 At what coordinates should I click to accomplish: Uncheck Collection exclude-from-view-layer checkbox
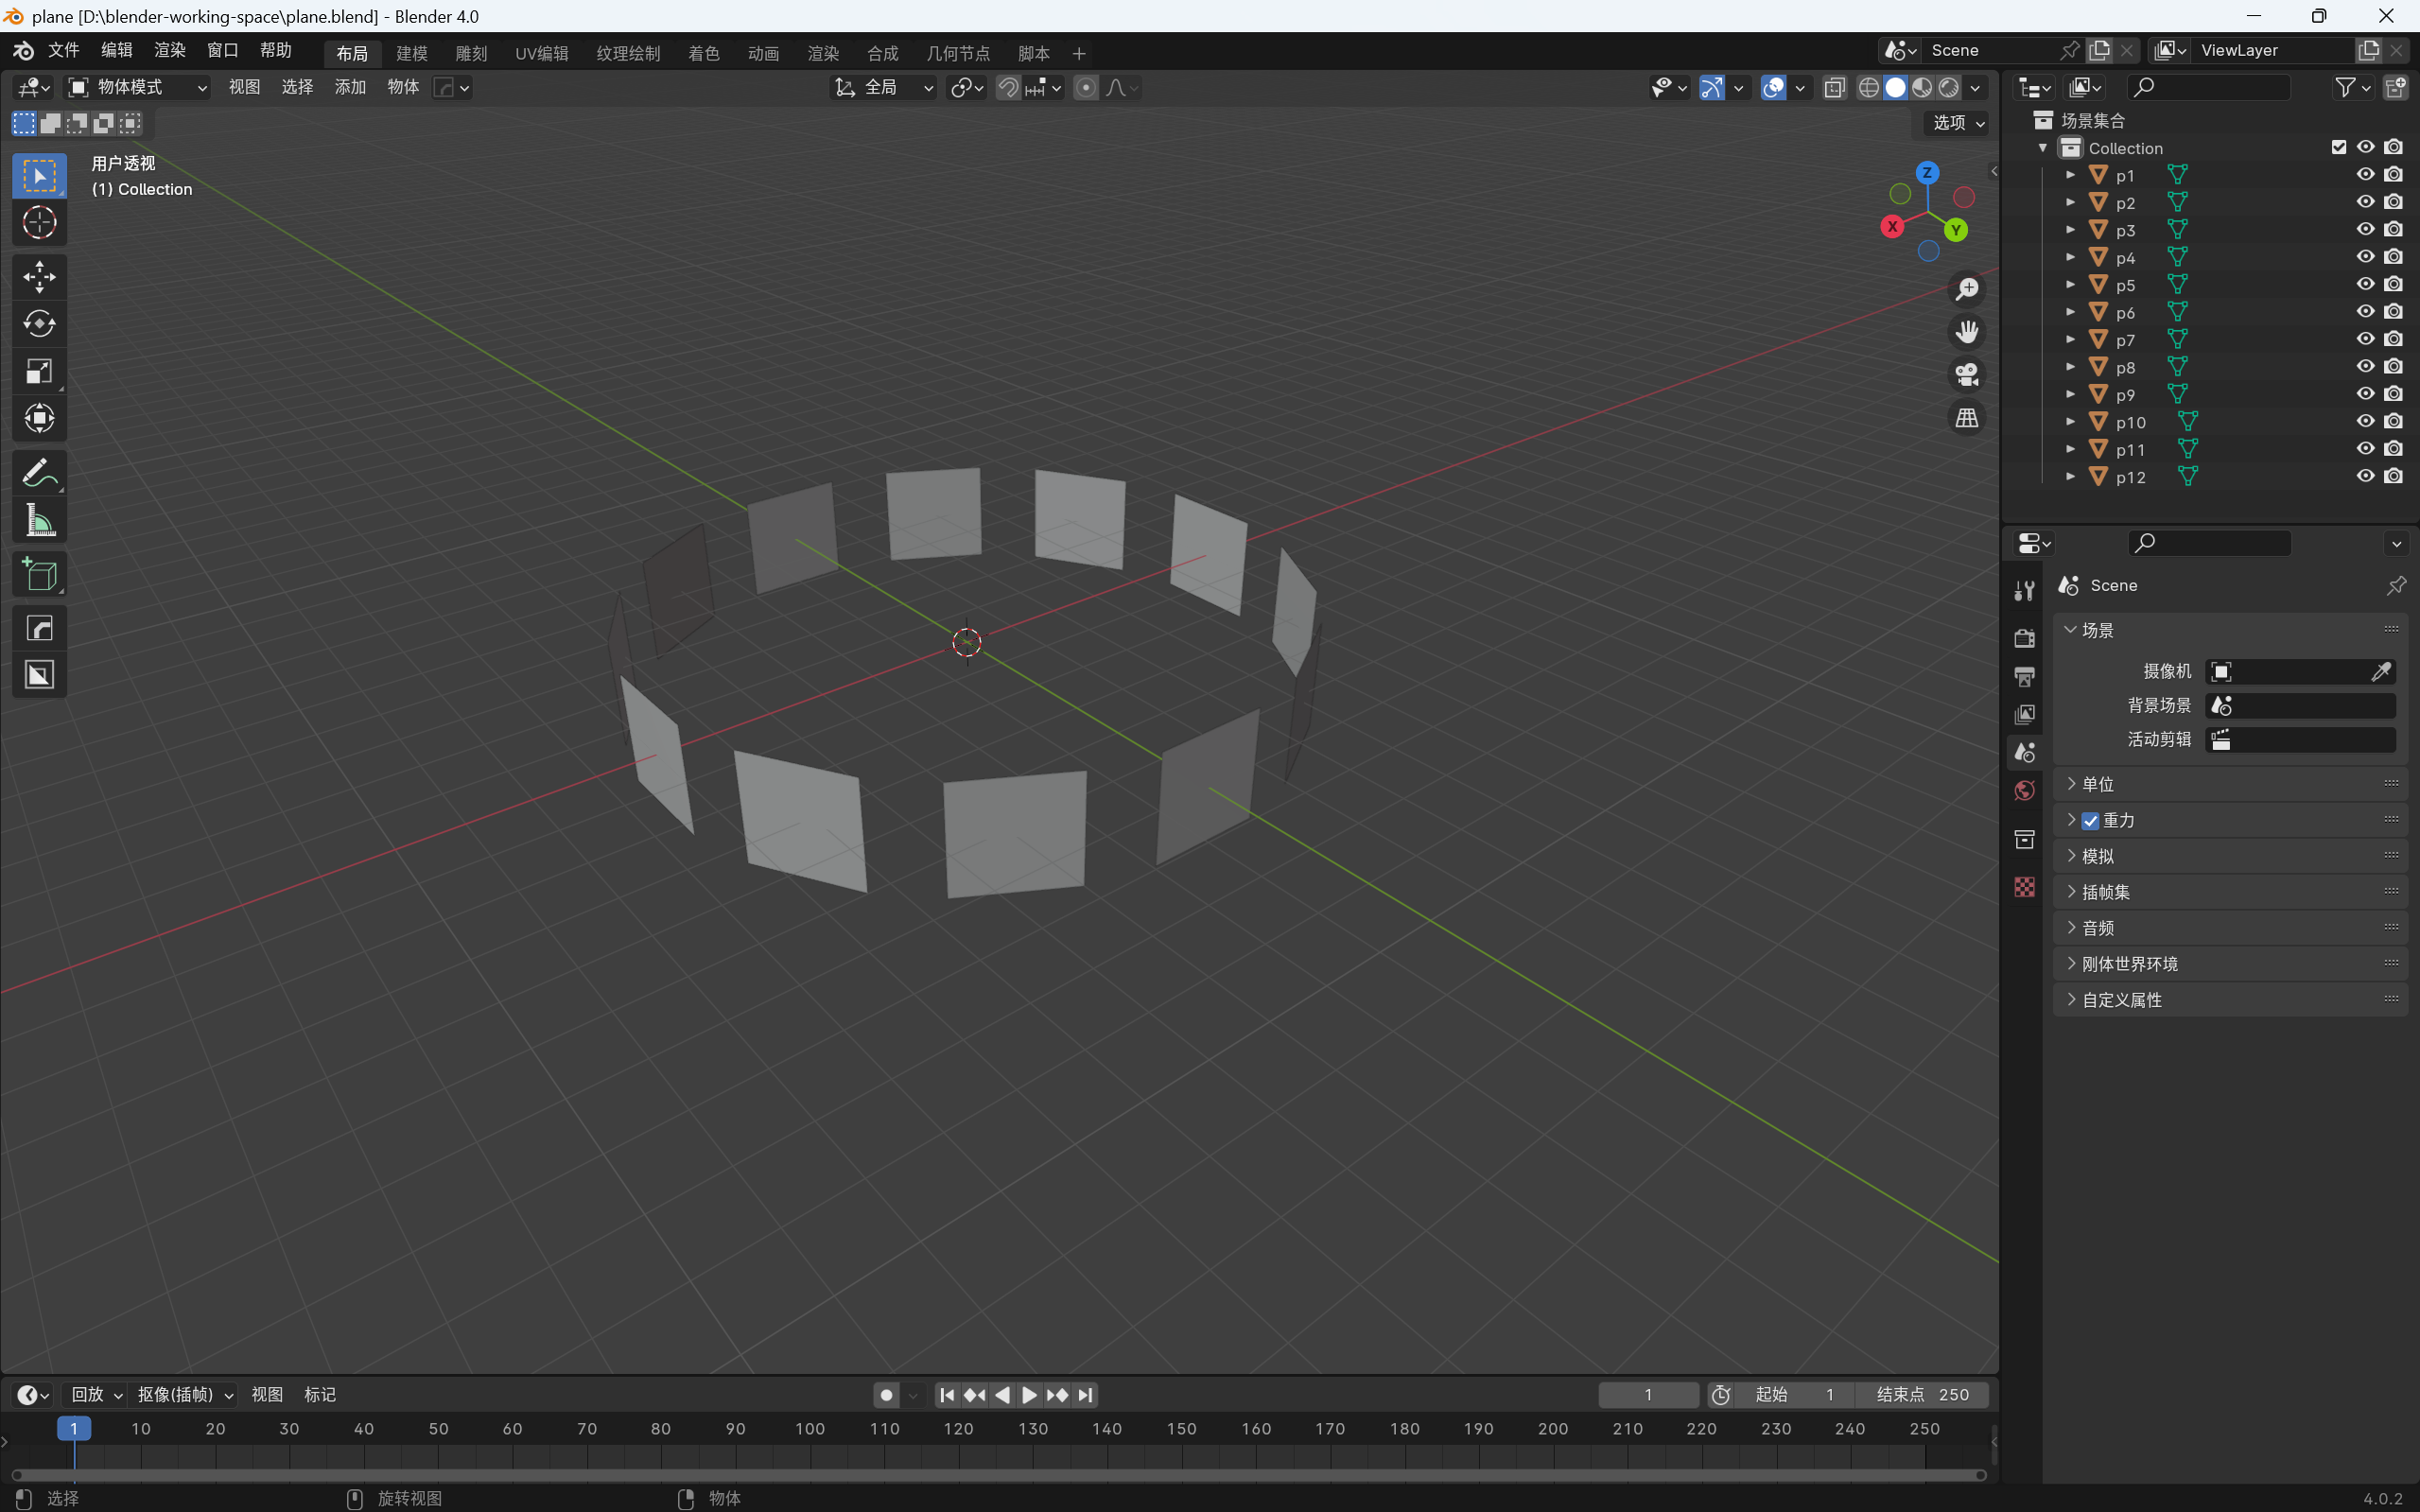click(2338, 147)
